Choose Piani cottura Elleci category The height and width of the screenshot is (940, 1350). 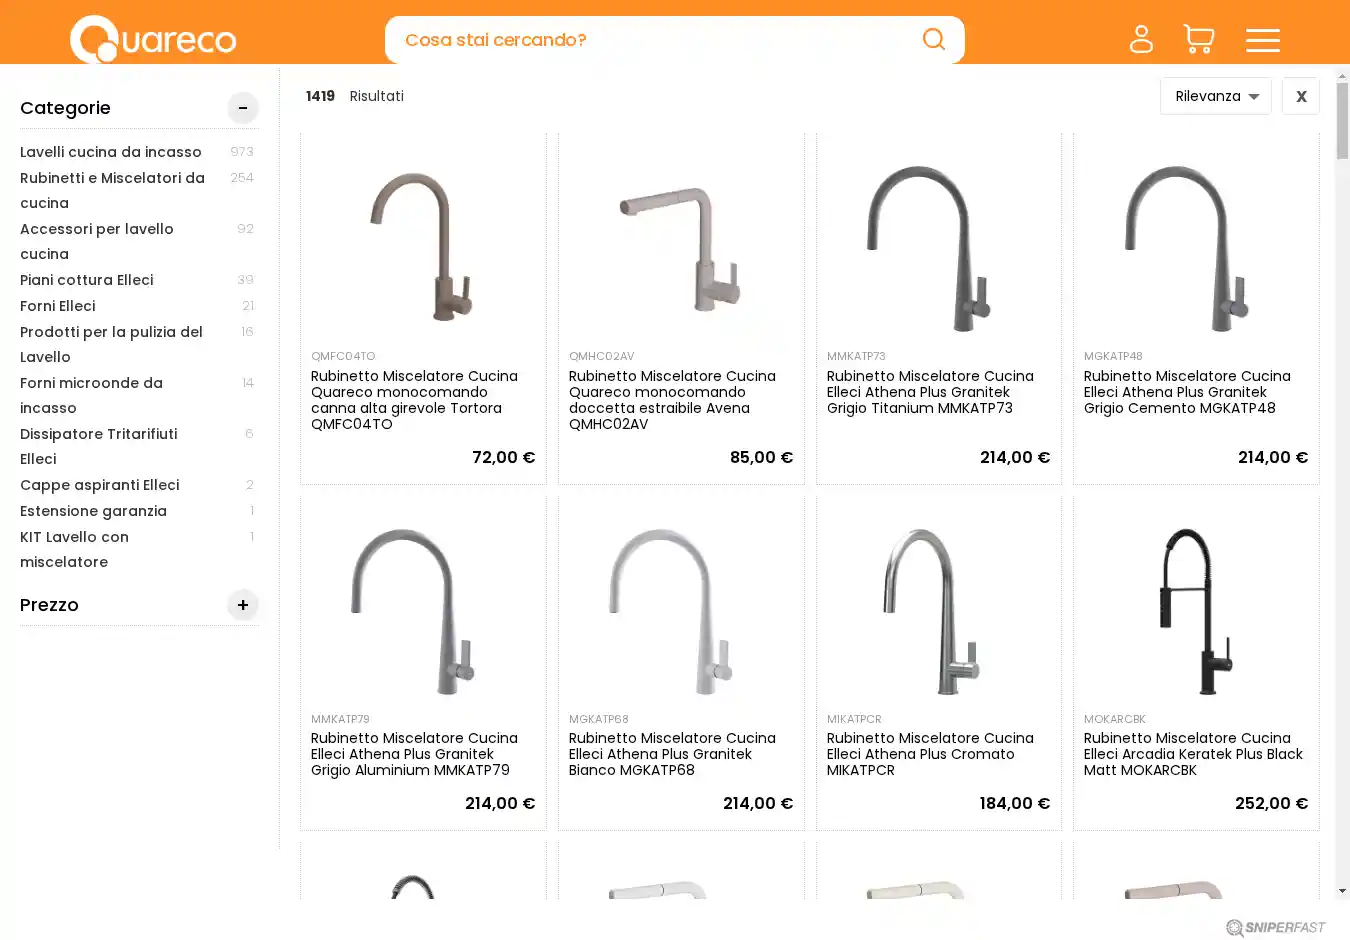click(87, 280)
